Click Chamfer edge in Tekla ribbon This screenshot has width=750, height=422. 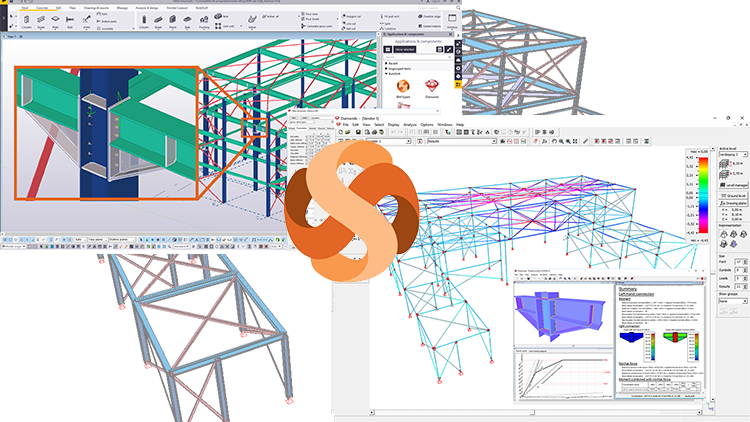(x=430, y=16)
